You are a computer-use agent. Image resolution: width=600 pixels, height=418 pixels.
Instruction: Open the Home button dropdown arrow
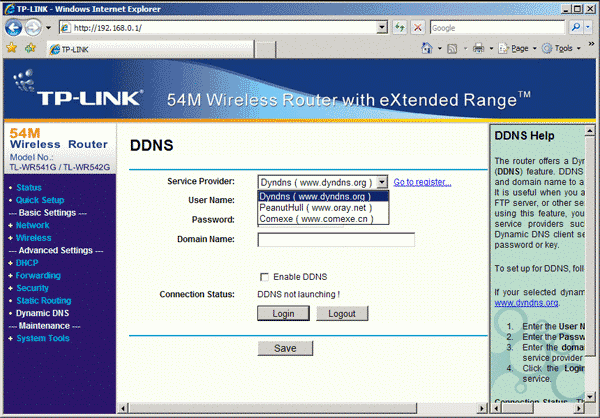[x=440, y=49]
